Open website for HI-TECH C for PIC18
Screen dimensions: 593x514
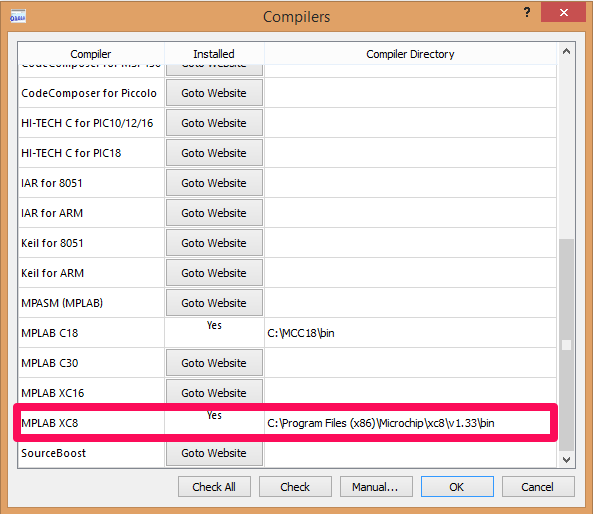click(214, 153)
